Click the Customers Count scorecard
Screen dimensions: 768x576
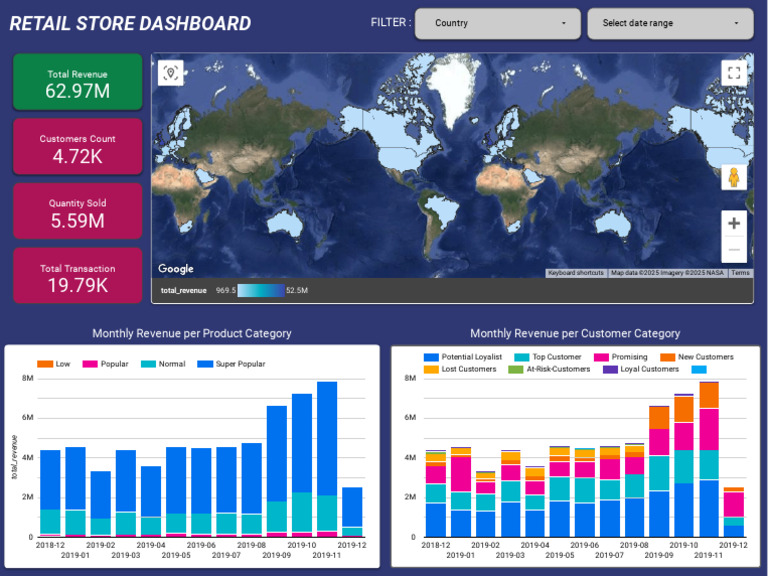pyautogui.click(x=77, y=146)
